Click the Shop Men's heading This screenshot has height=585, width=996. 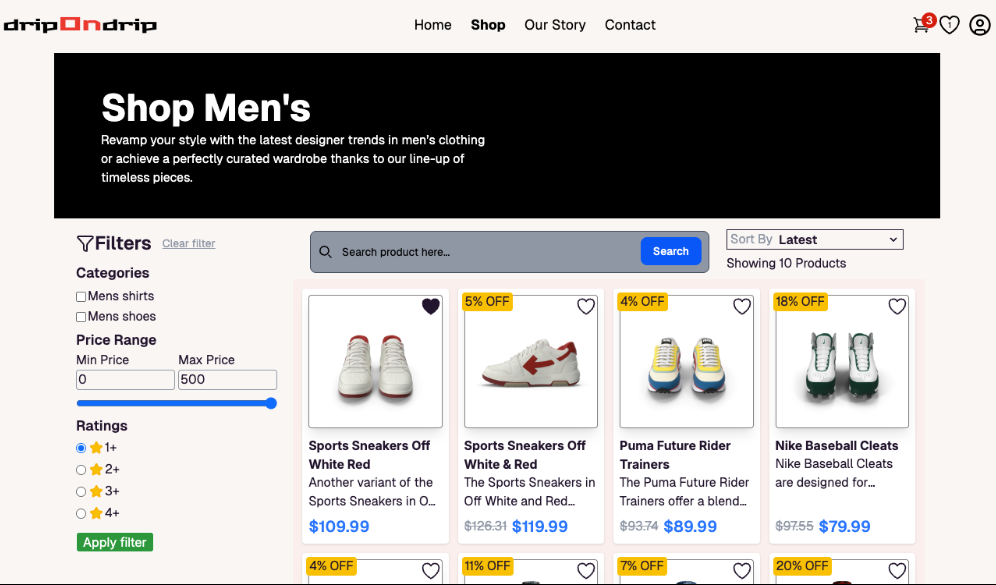(206, 107)
